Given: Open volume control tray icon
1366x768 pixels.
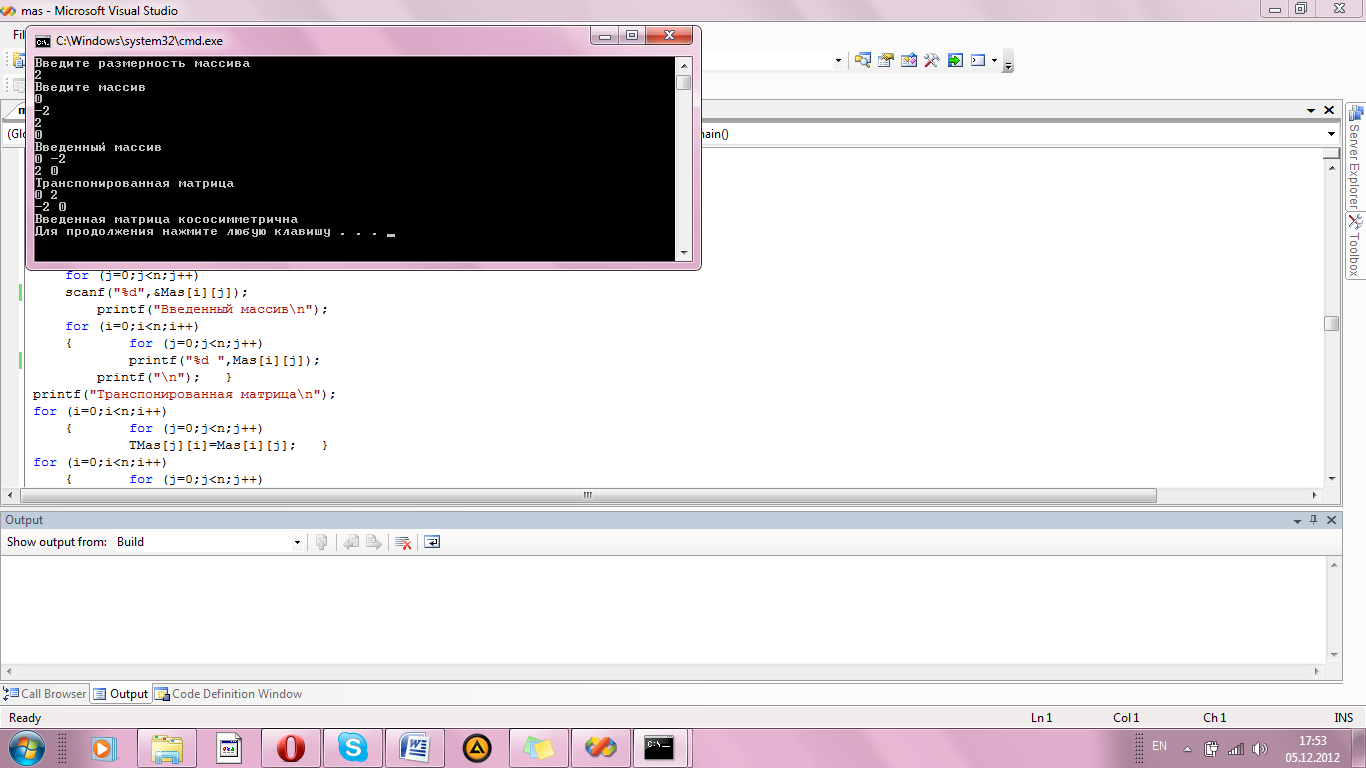Looking at the screenshot, I should click(x=1259, y=748).
